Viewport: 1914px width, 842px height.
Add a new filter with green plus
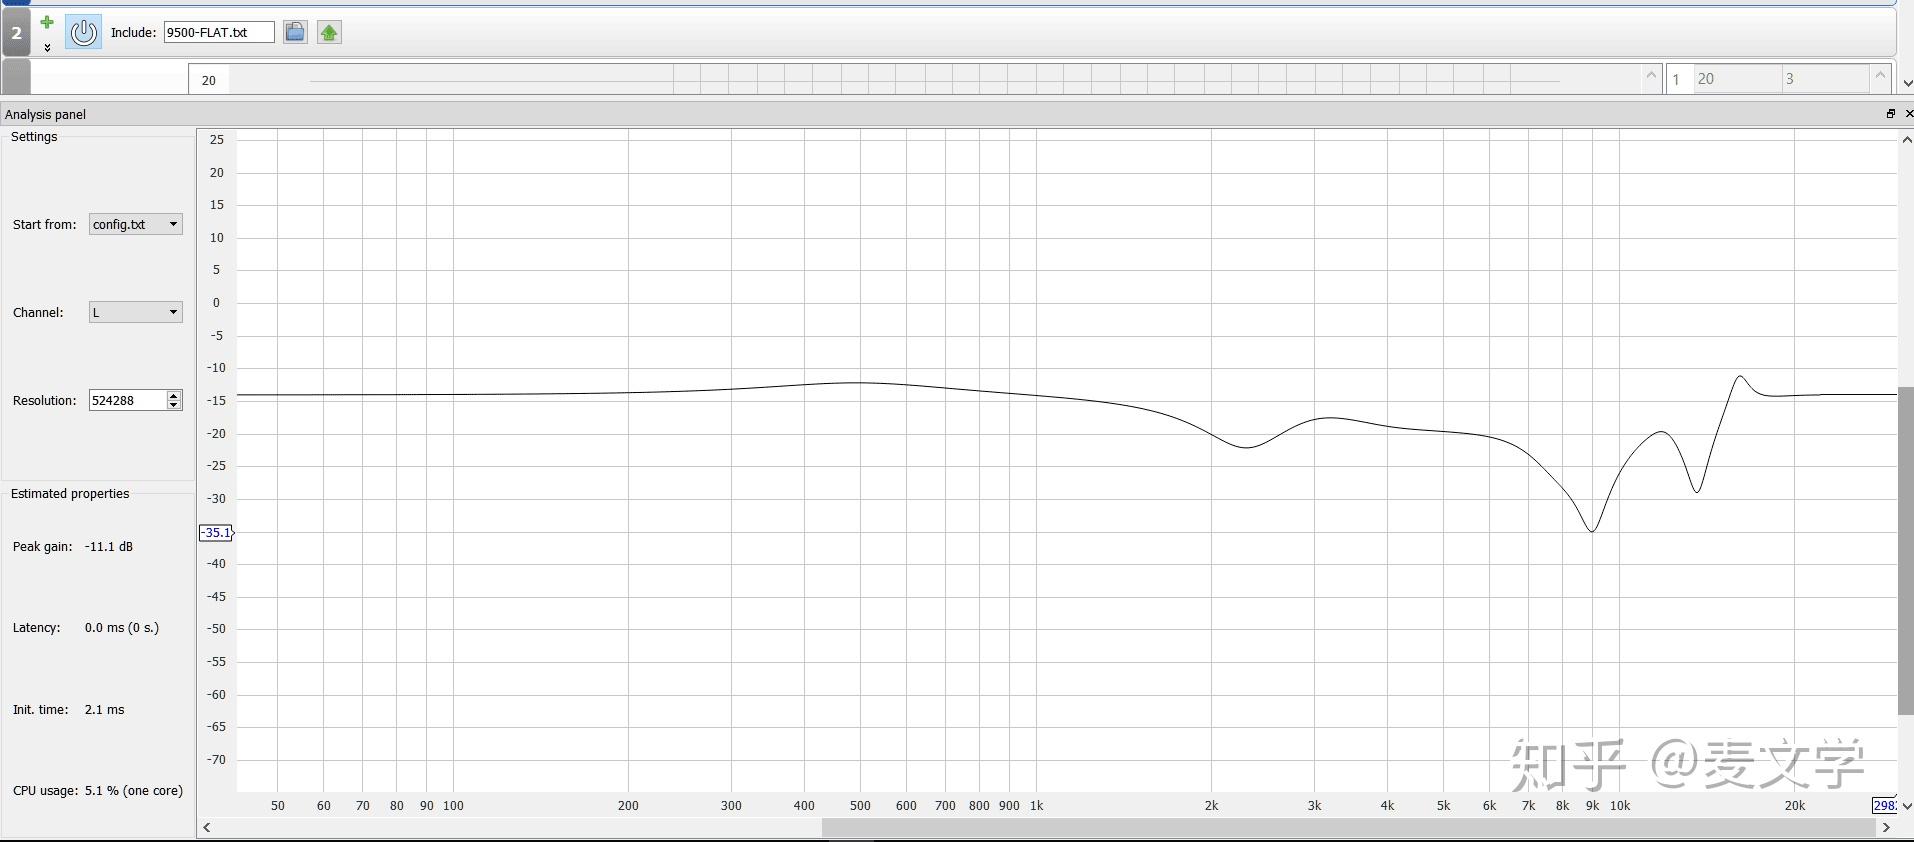pyautogui.click(x=47, y=22)
